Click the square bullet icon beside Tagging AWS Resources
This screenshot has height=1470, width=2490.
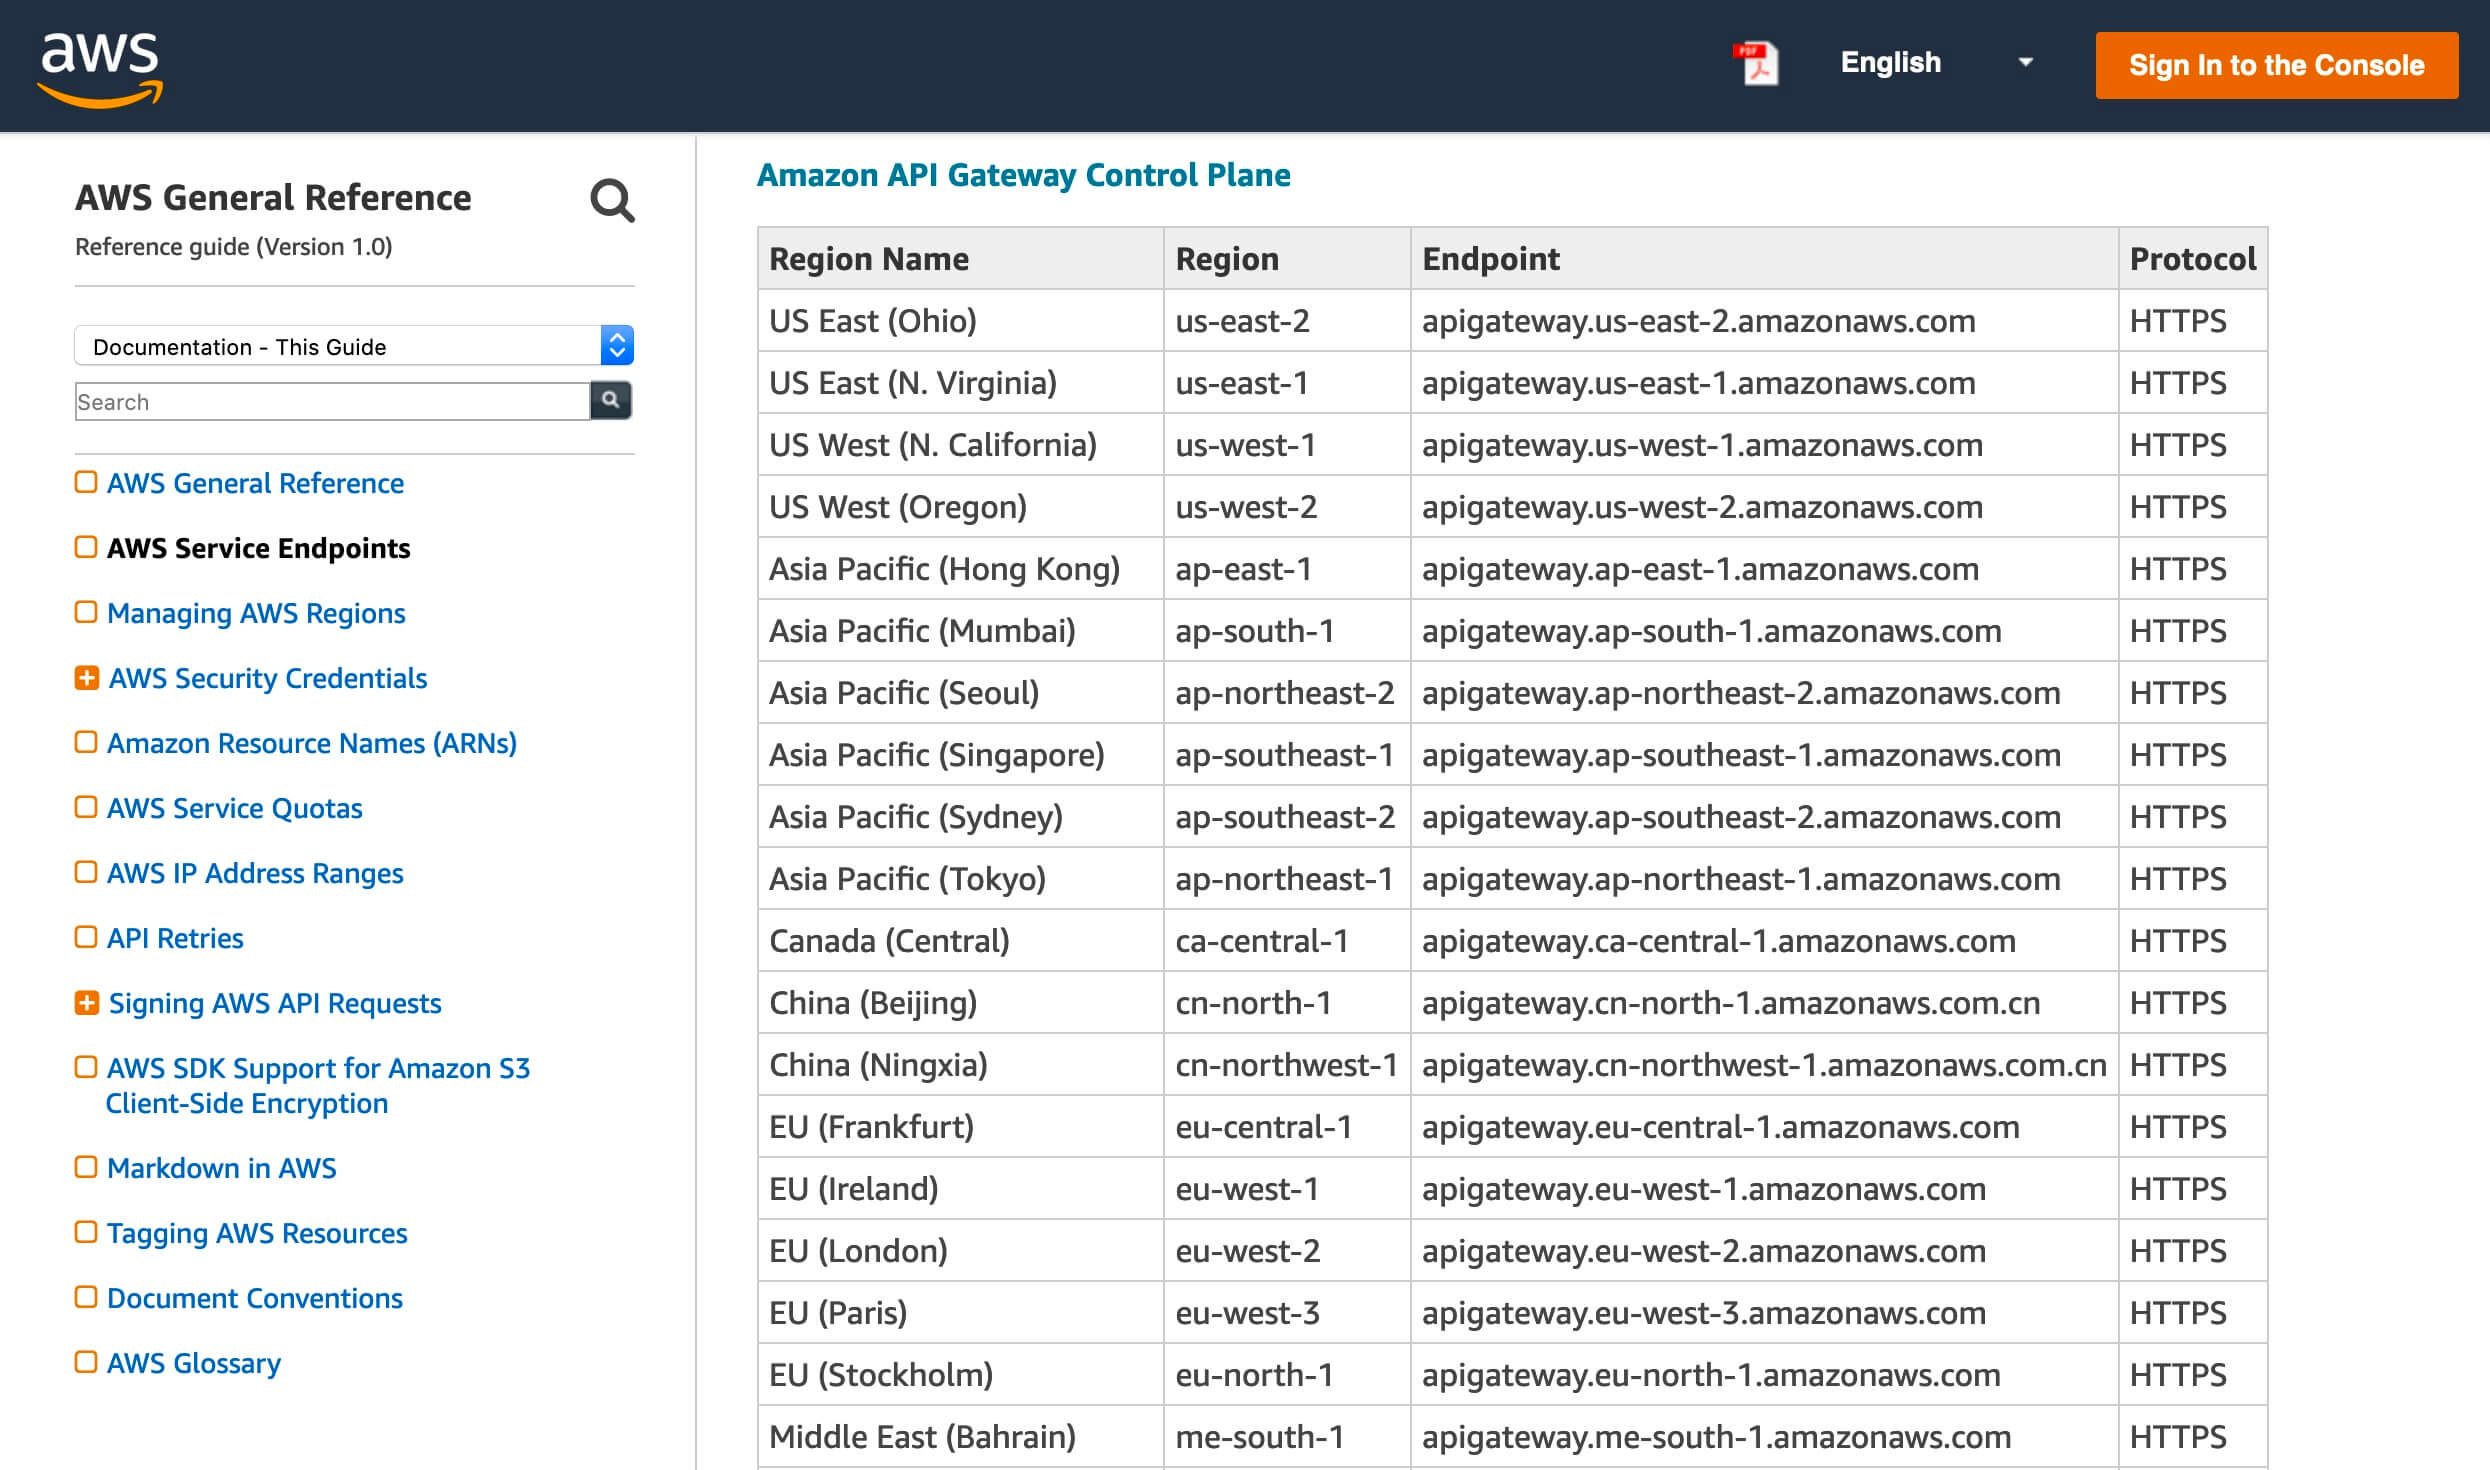pyautogui.click(x=86, y=1232)
